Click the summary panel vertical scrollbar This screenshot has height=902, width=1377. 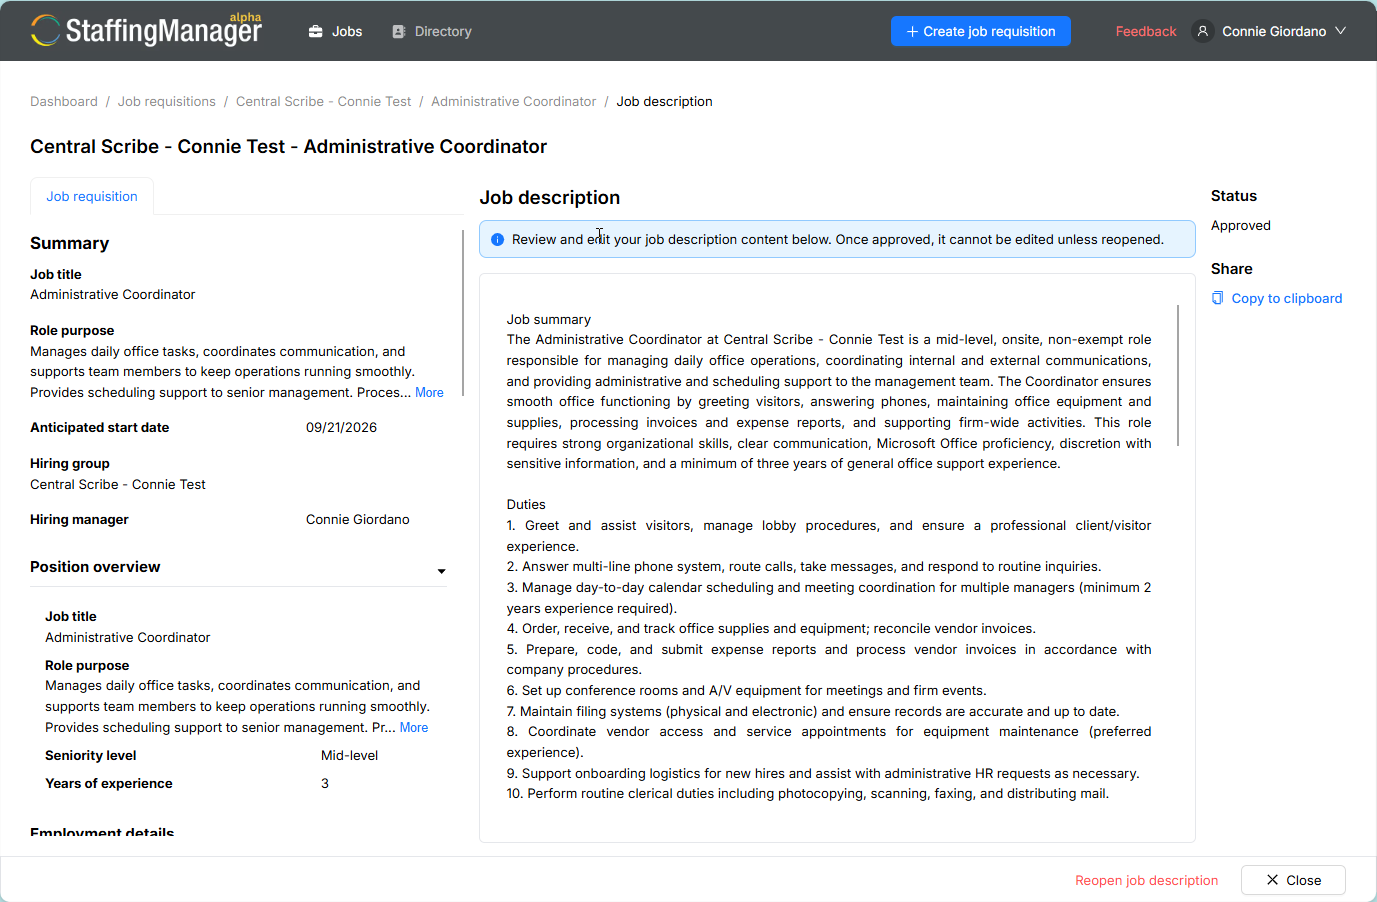click(x=463, y=313)
